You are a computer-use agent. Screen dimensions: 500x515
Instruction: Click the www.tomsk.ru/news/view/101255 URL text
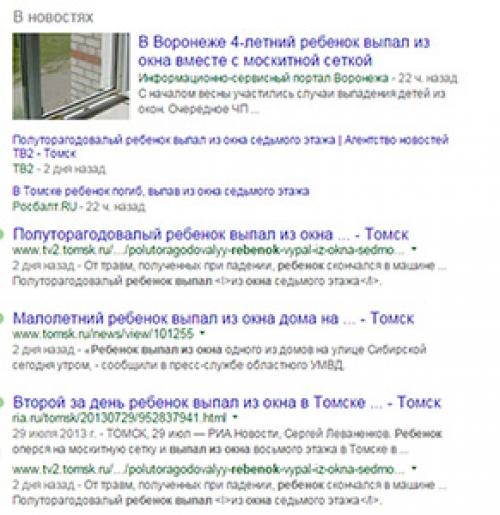[103, 334]
